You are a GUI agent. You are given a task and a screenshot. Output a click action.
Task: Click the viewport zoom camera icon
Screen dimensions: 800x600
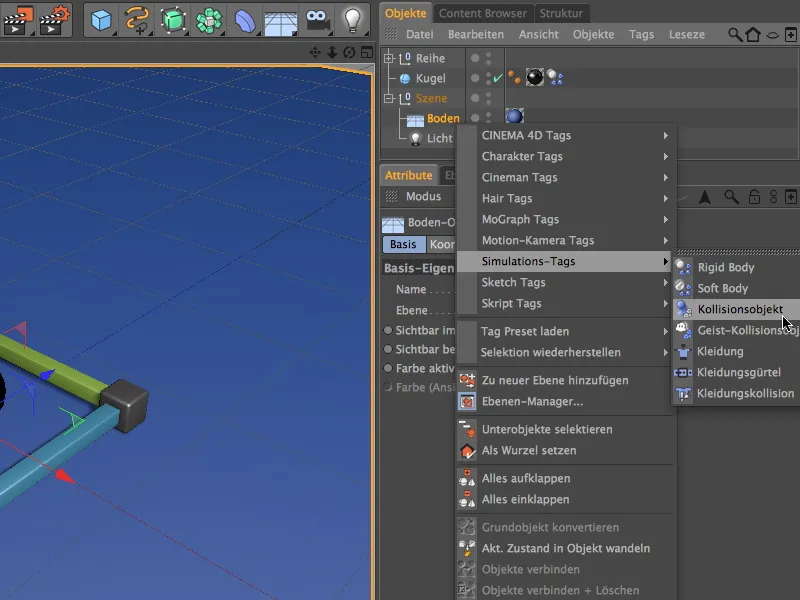[x=332, y=52]
